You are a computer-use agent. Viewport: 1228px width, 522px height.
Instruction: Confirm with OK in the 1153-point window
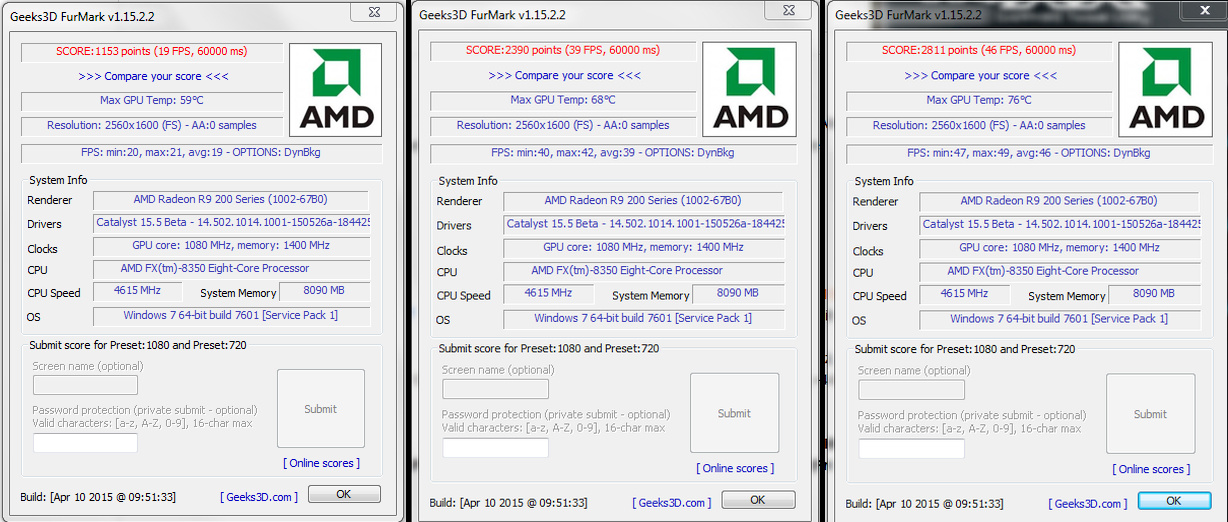tap(344, 494)
